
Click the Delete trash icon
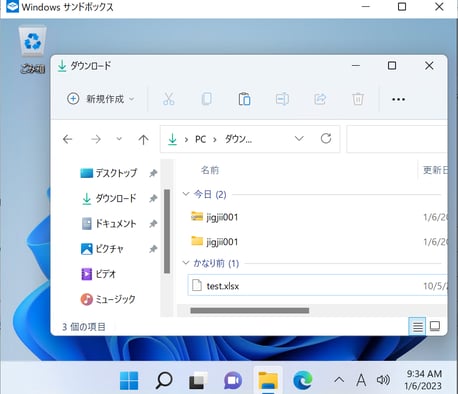pos(358,99)
